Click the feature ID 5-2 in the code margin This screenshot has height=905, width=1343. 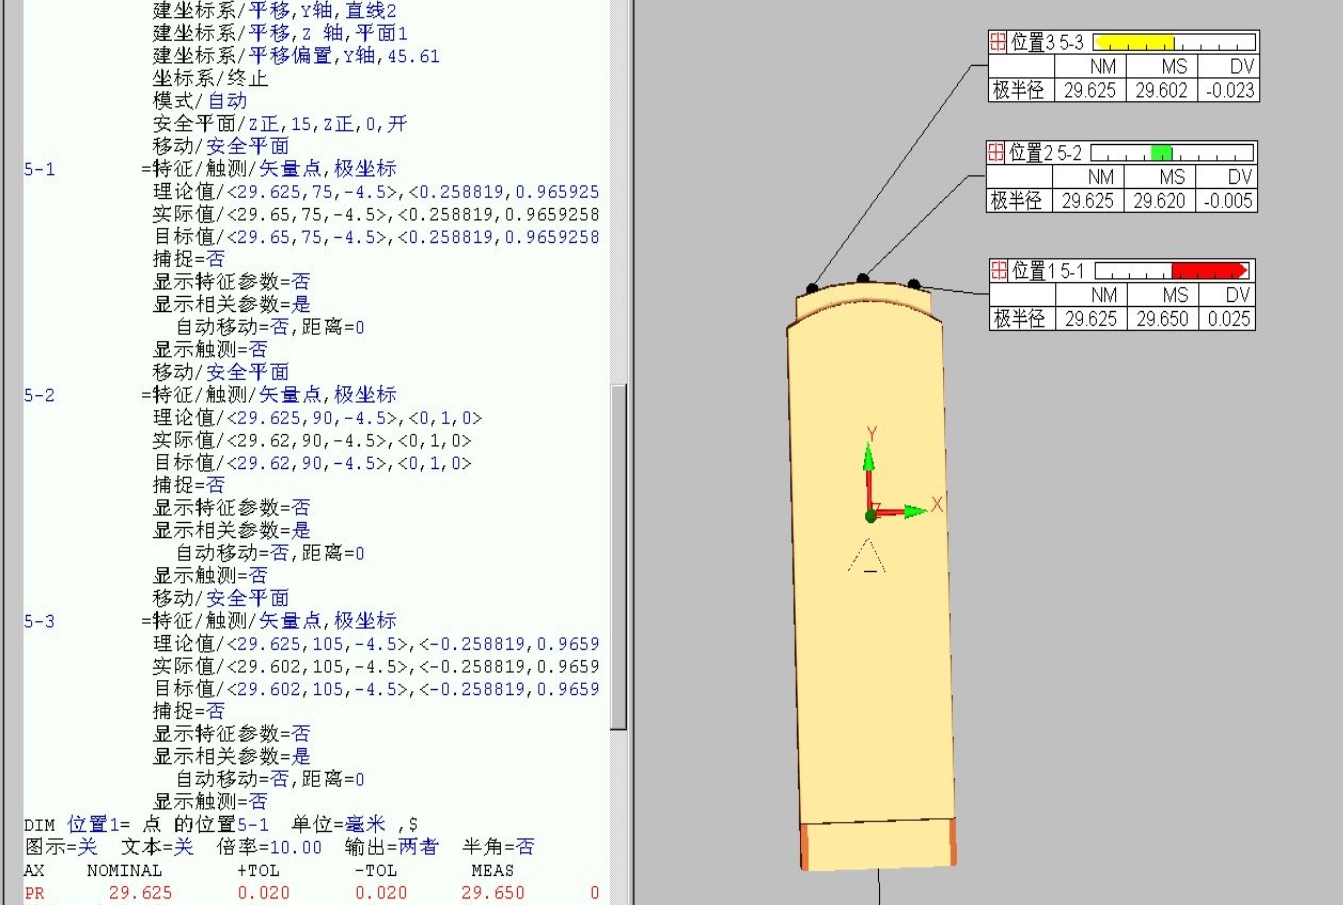pyautogui.click(x=40, y=395)
